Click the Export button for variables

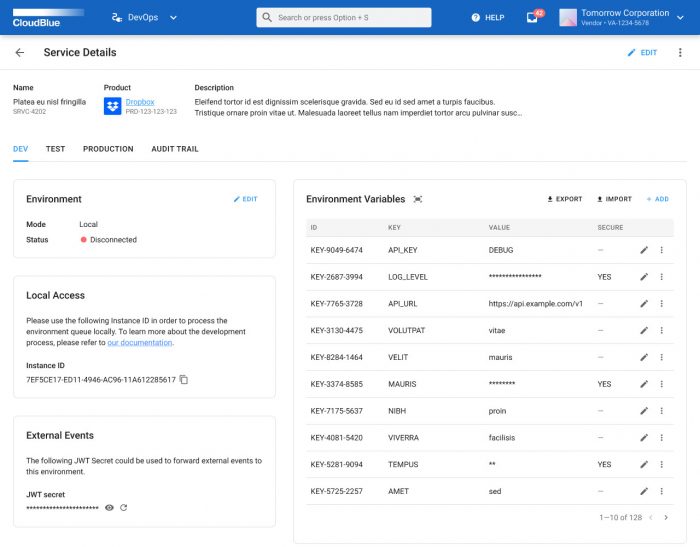[x=564, y=199]
